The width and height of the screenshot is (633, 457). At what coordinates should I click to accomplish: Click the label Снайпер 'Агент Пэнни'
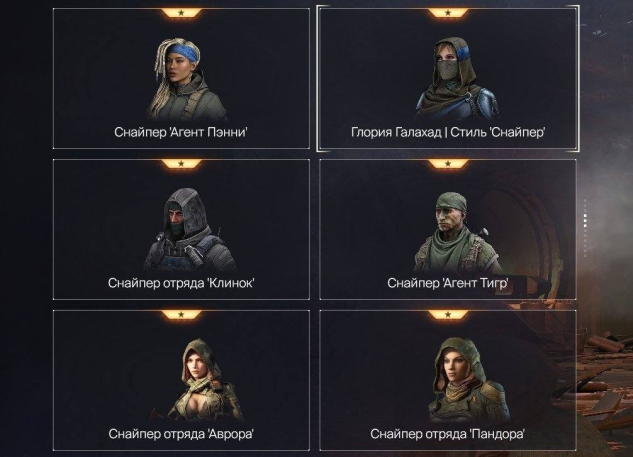pos(181,132)
